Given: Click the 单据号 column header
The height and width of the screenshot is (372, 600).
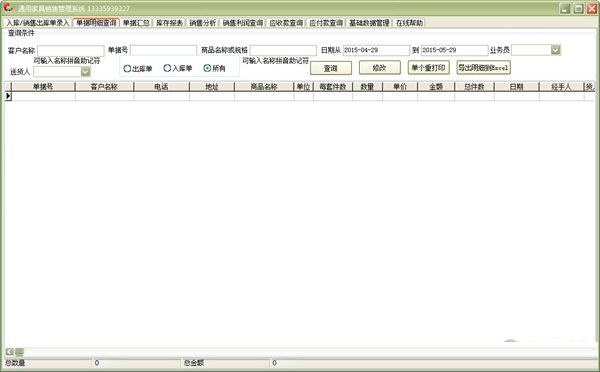Looking at the screenshot, I should (43, 86).
